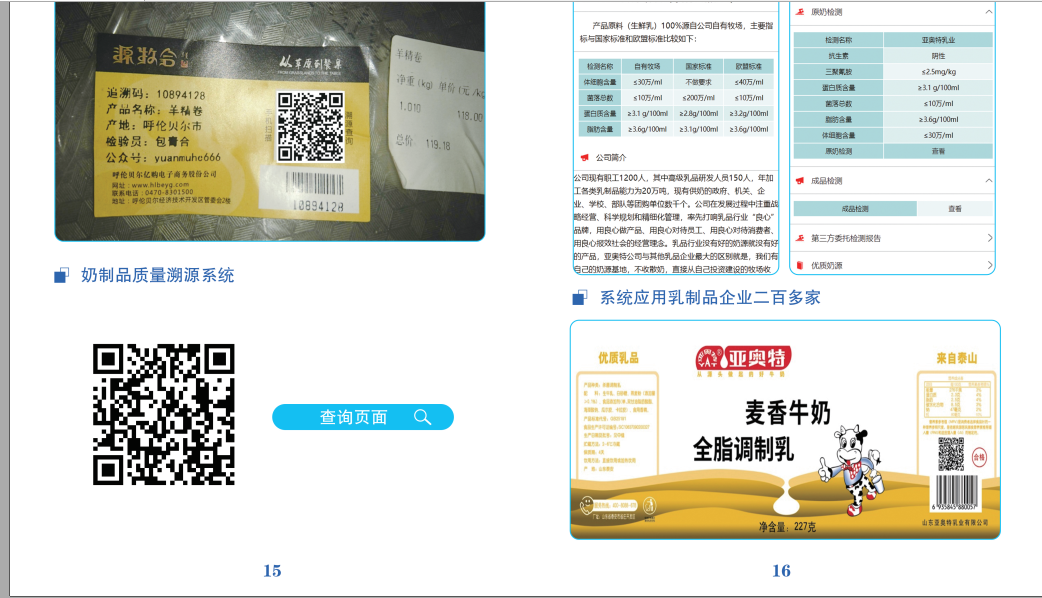Click the small QR code on milk label
Viewport: 1042px width, 598px height.
(951, 454)
